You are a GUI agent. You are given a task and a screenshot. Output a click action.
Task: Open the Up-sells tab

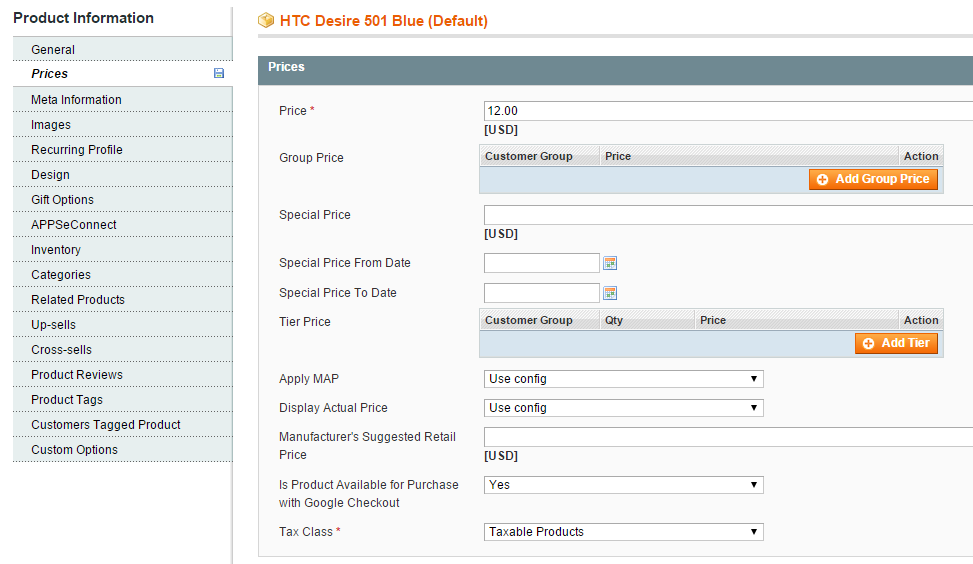(123, 325)
